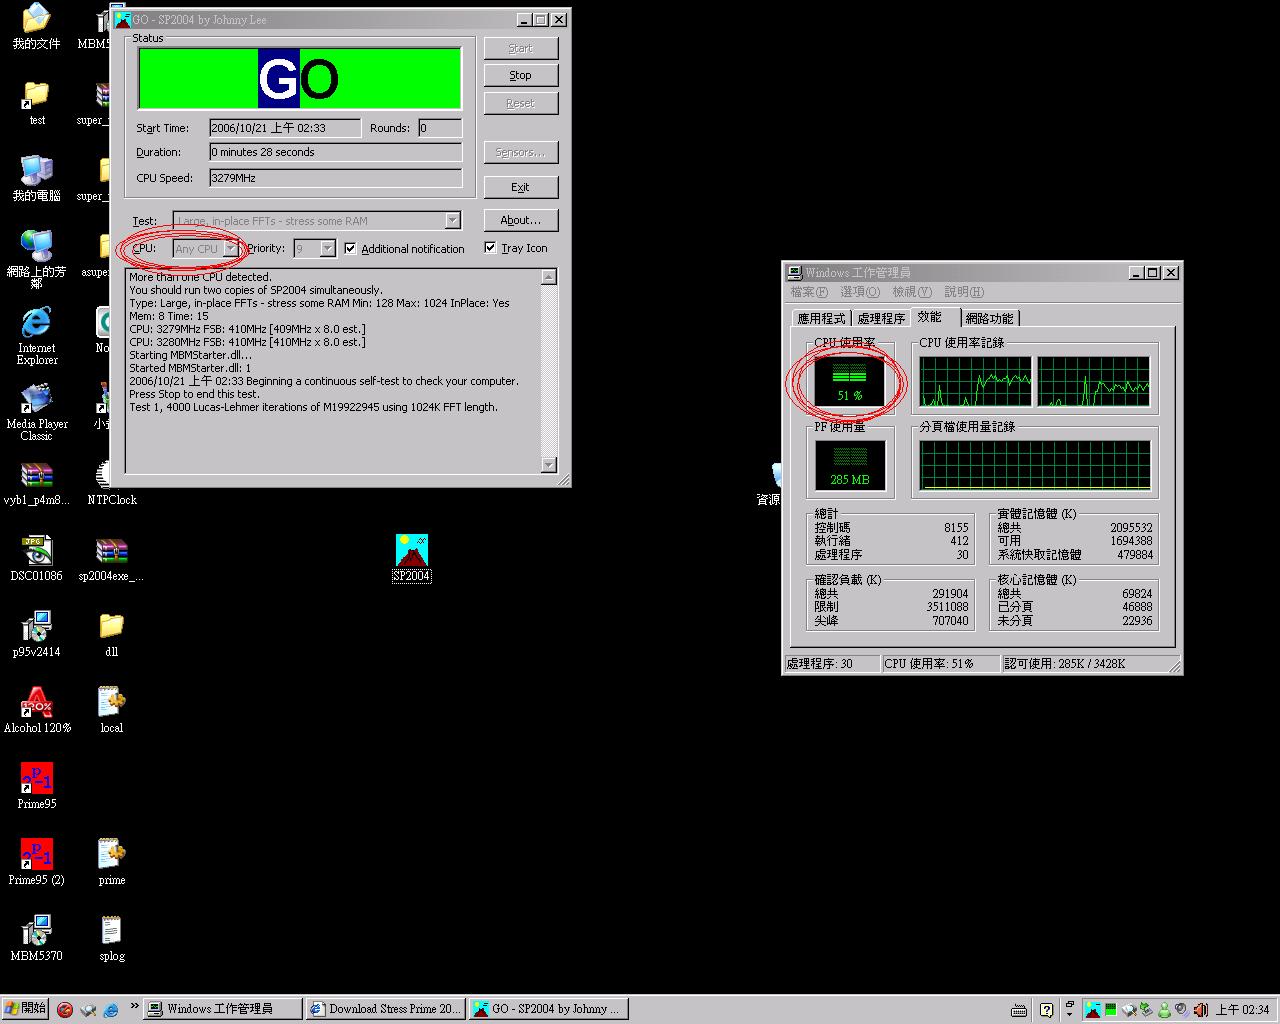Open the NTPClock desktop icon
This screenshot has width=1280, height=1024.
pyautogui.click(x=112, y=483)
